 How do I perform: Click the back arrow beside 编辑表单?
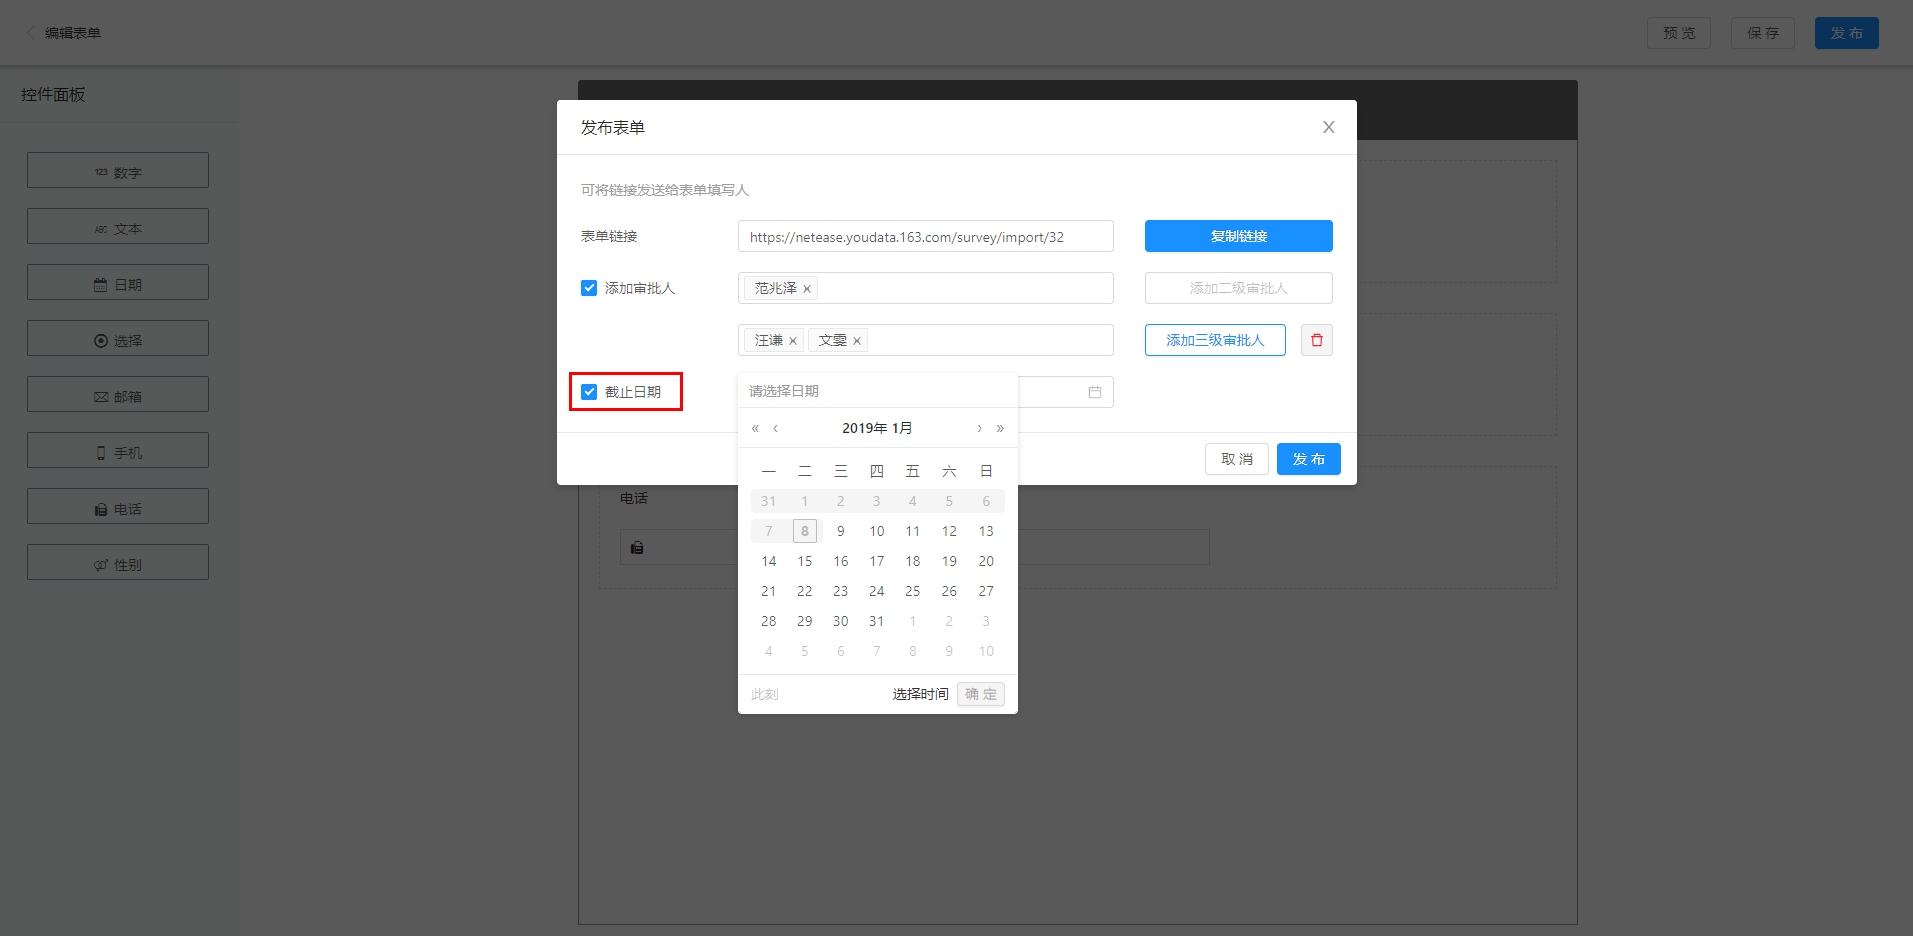click(30, 33)
